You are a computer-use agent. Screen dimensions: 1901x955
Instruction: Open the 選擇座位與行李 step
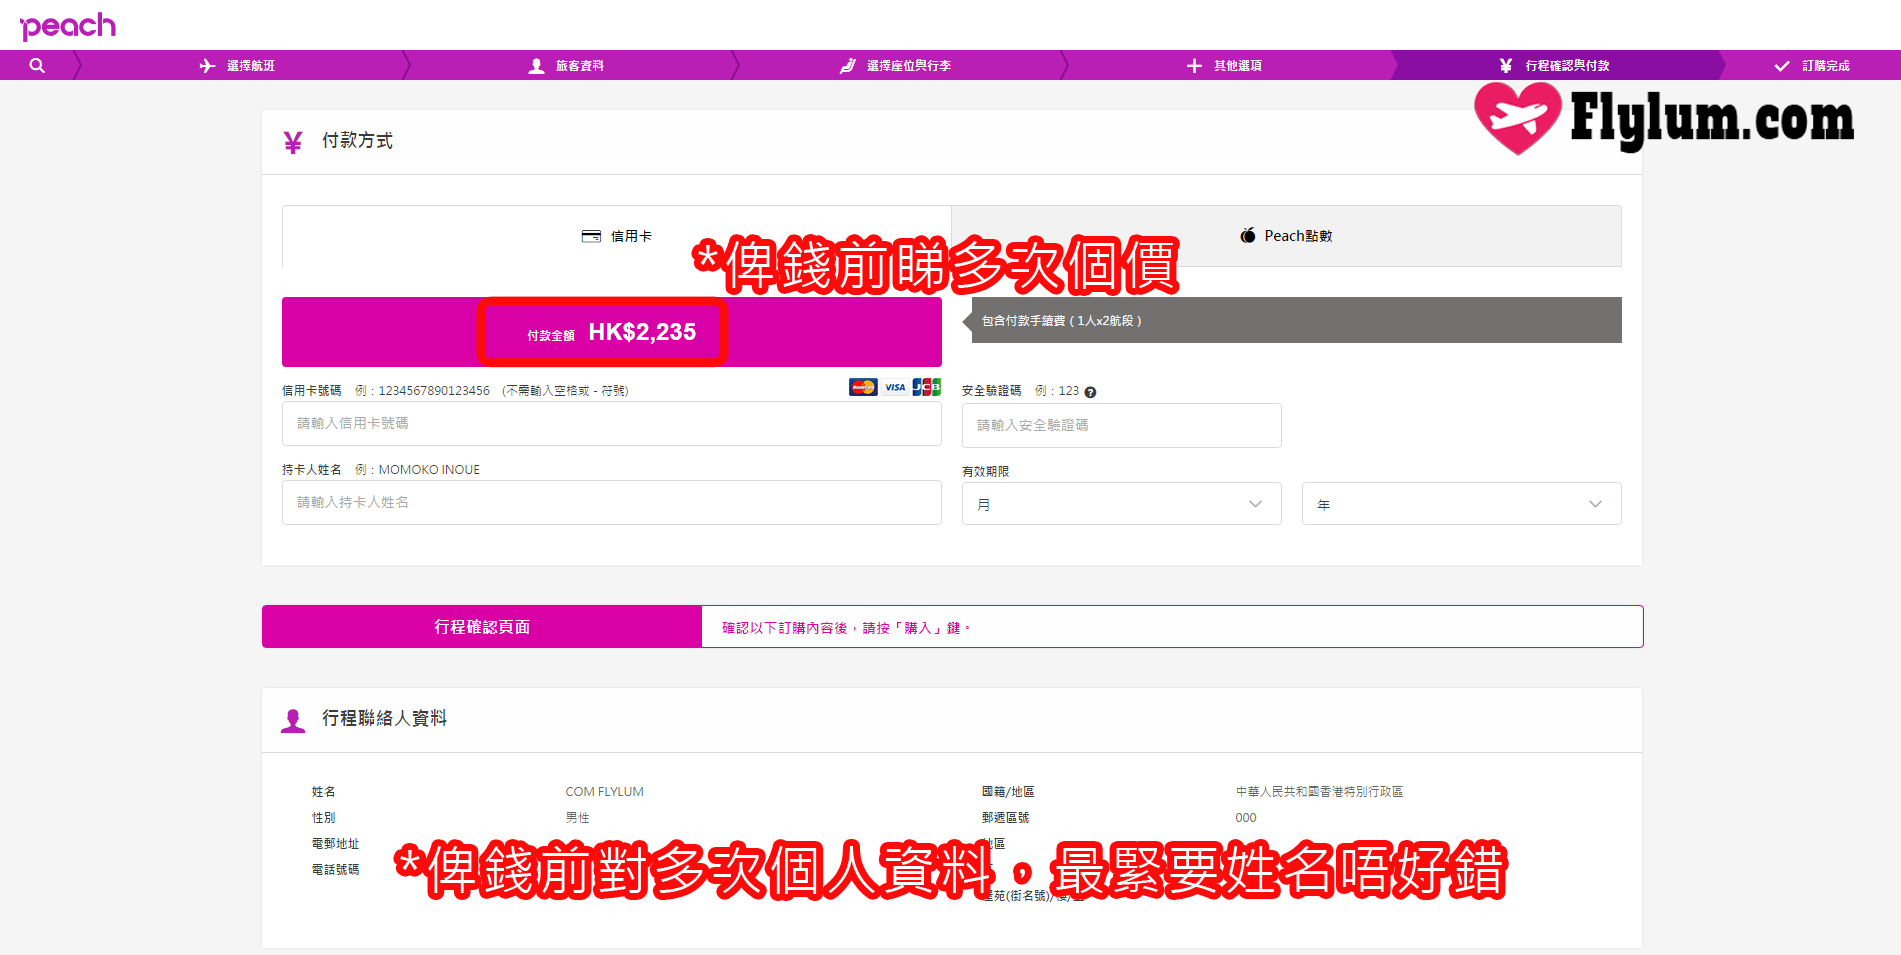pyautogui.click(x=896, y=66)
